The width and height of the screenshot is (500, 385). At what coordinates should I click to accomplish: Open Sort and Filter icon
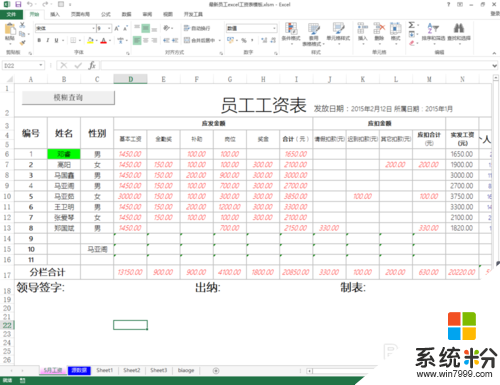pyautogui.click(x=433, y=28)
